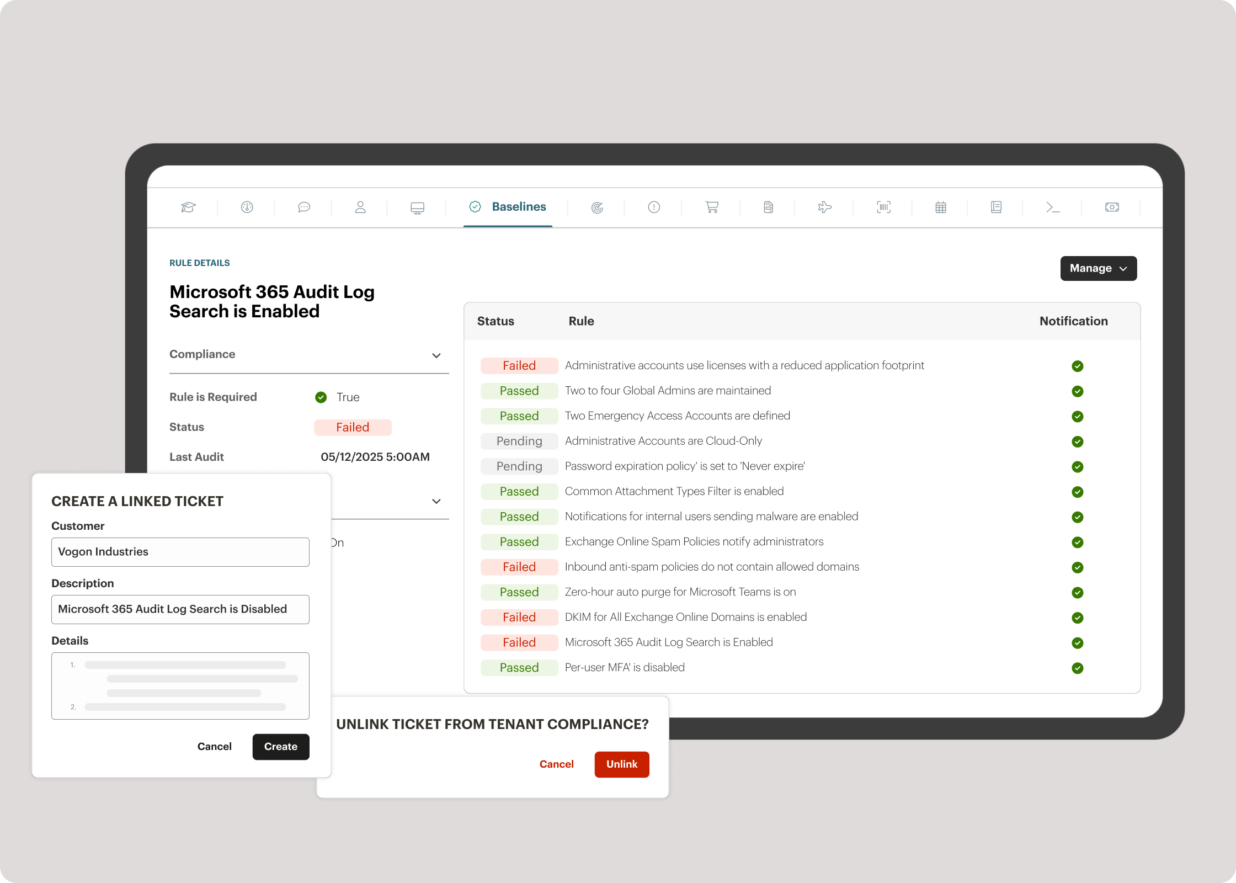Click the monitor icon in the navigation bar
The width and height of the screenshot is (1236, 883).
click(417, 207)
